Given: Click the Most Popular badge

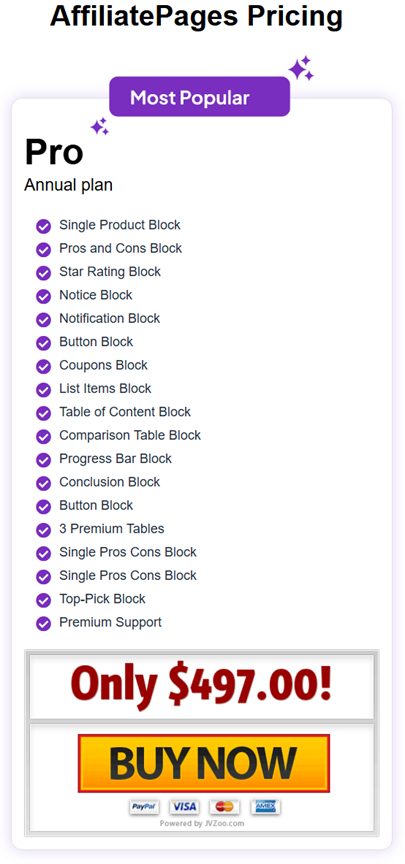Looking at the screenshot, I should pos(199,97).
